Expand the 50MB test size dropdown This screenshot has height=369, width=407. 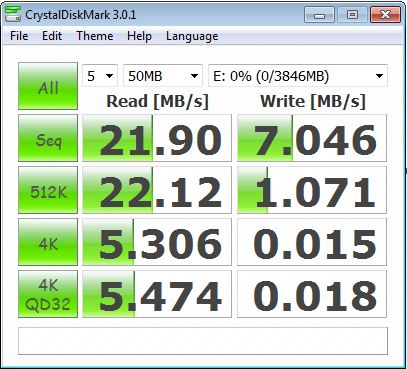click(x=163, y=76)
